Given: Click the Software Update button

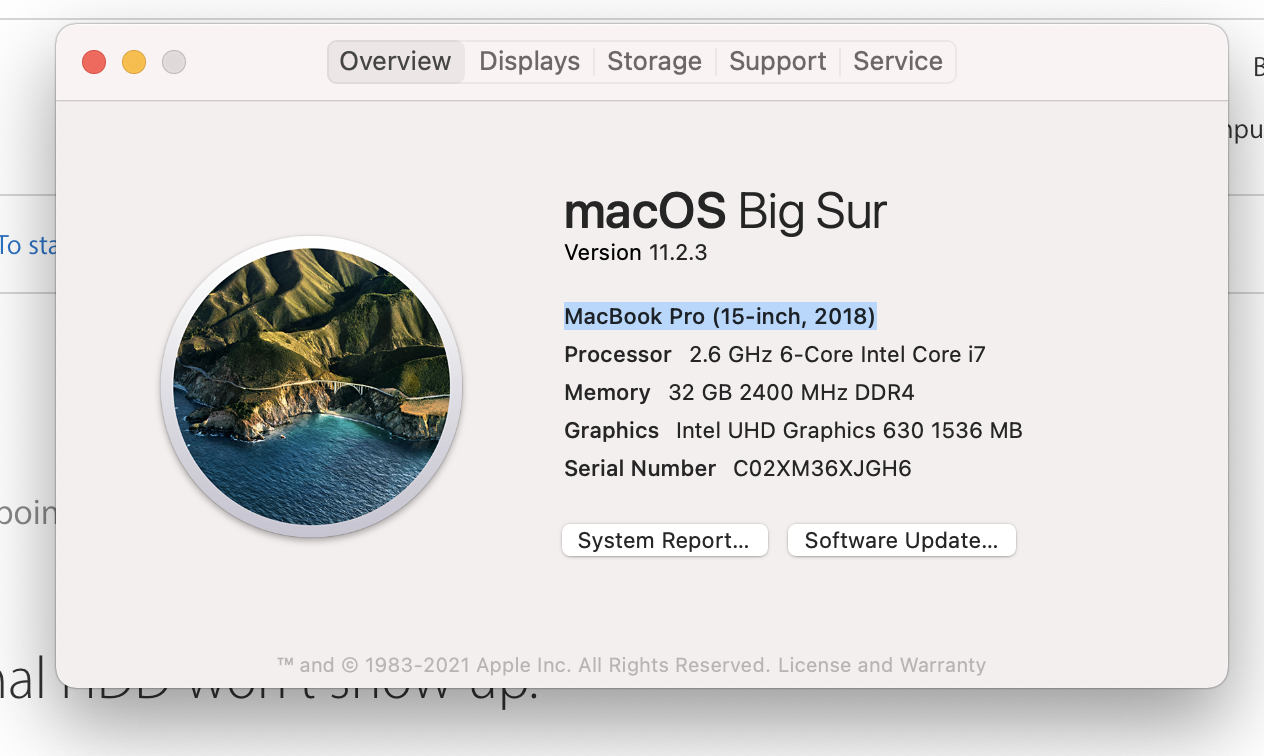Looking at the screenshot, I should click(901, 541).
